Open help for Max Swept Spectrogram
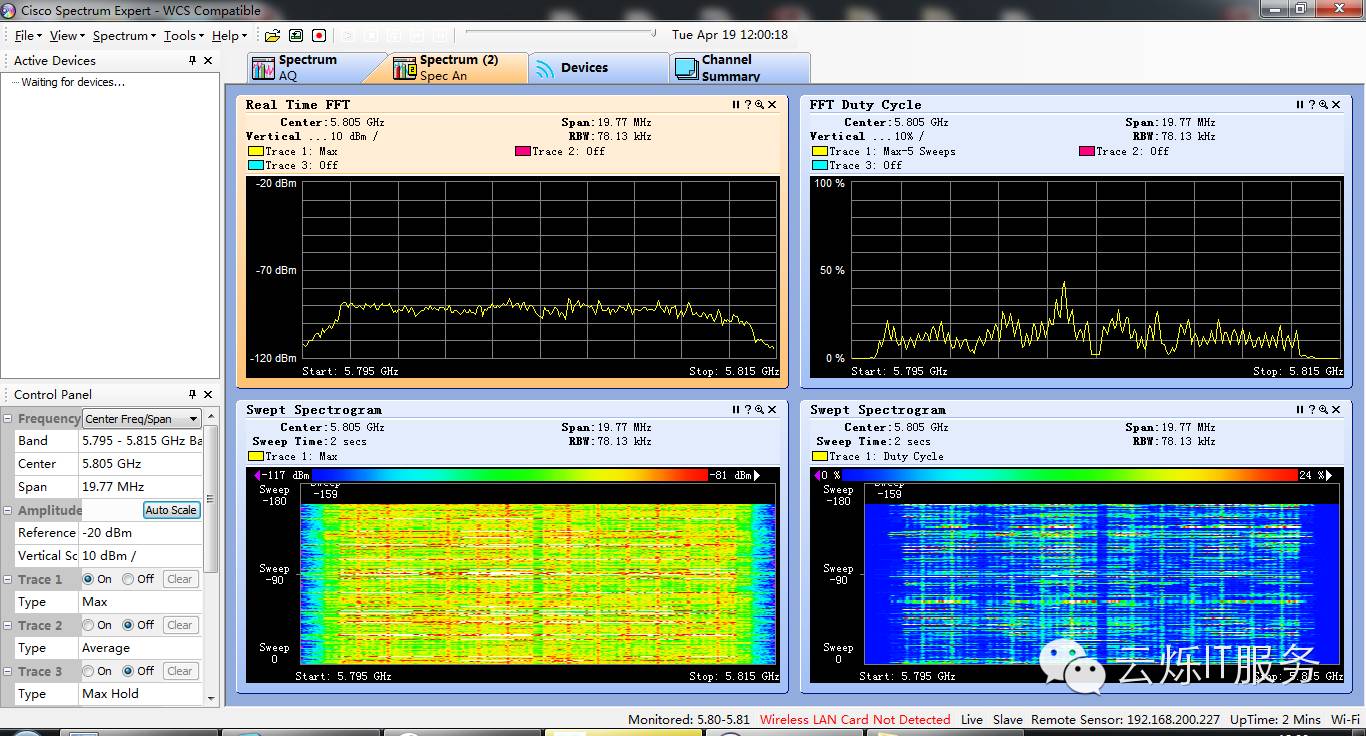 748,410
